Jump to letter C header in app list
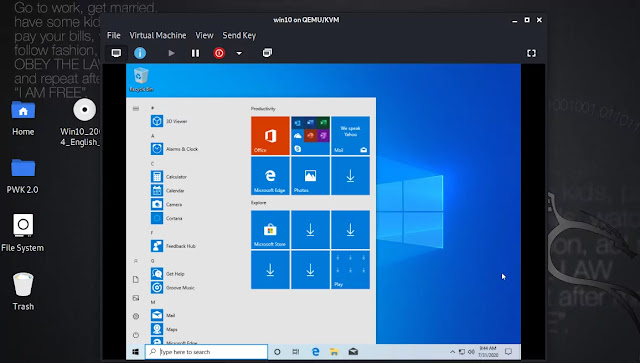 152,164
